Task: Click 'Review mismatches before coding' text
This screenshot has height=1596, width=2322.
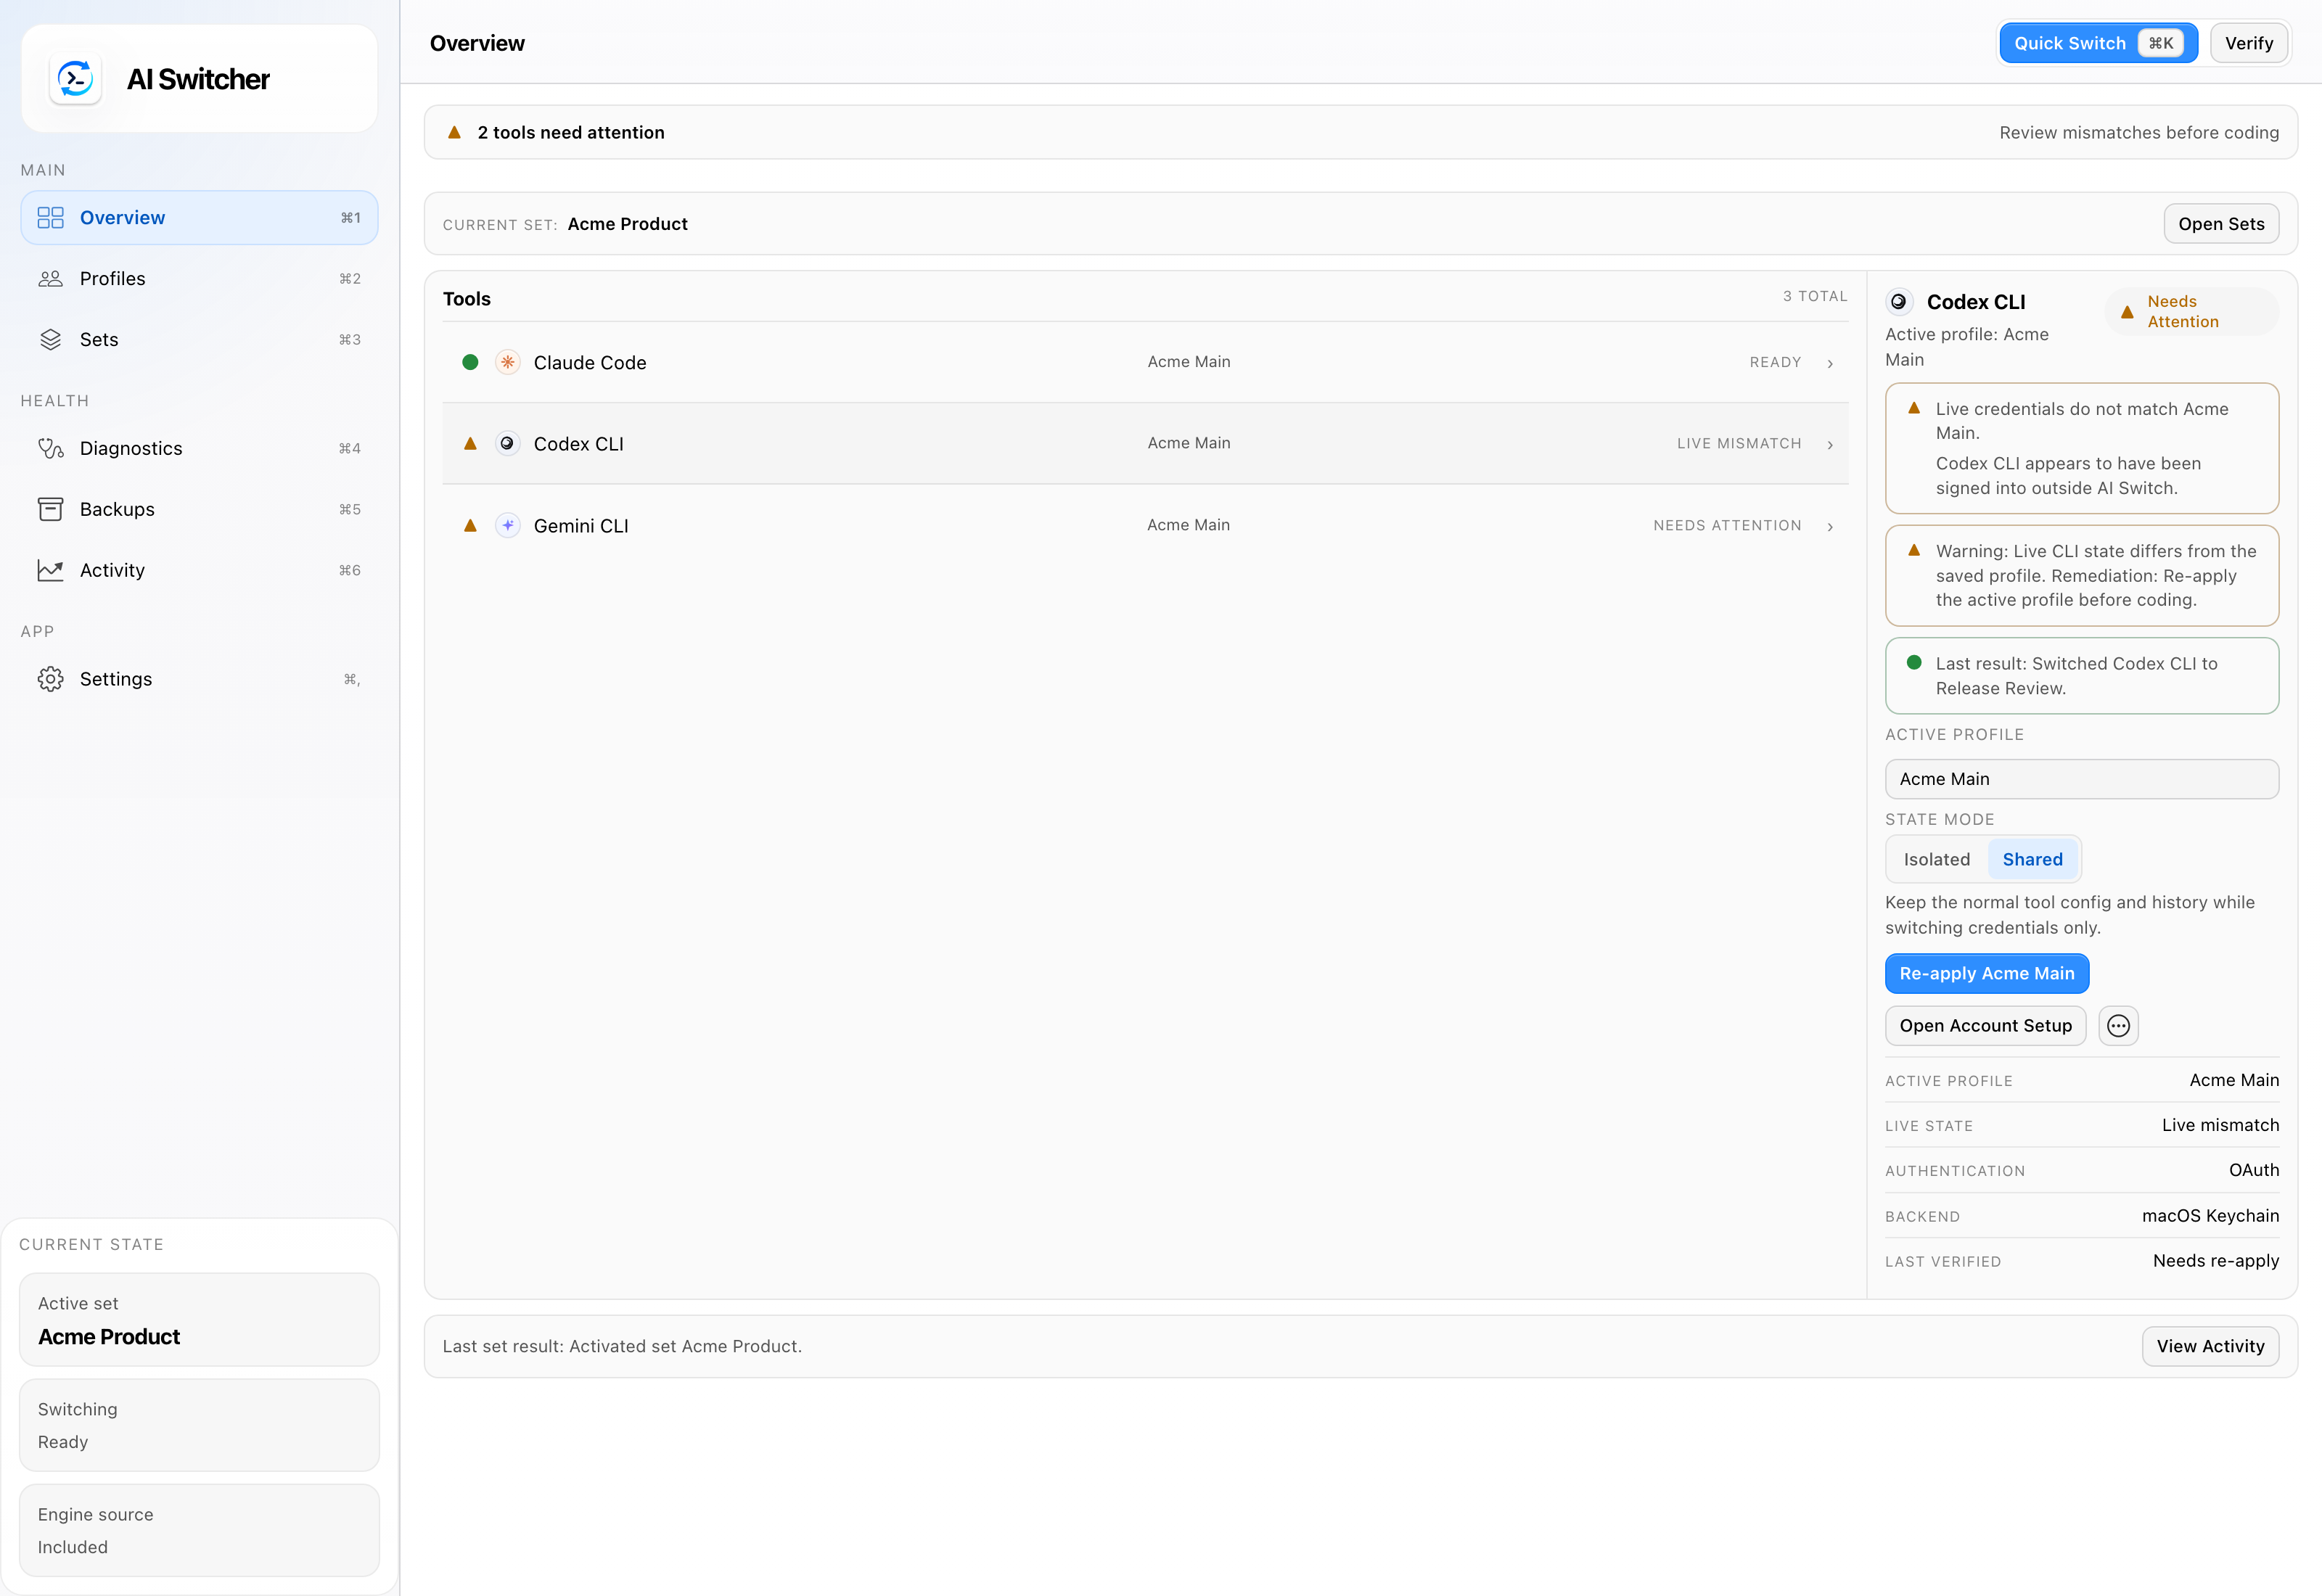Action: [x=2139, y=133]
